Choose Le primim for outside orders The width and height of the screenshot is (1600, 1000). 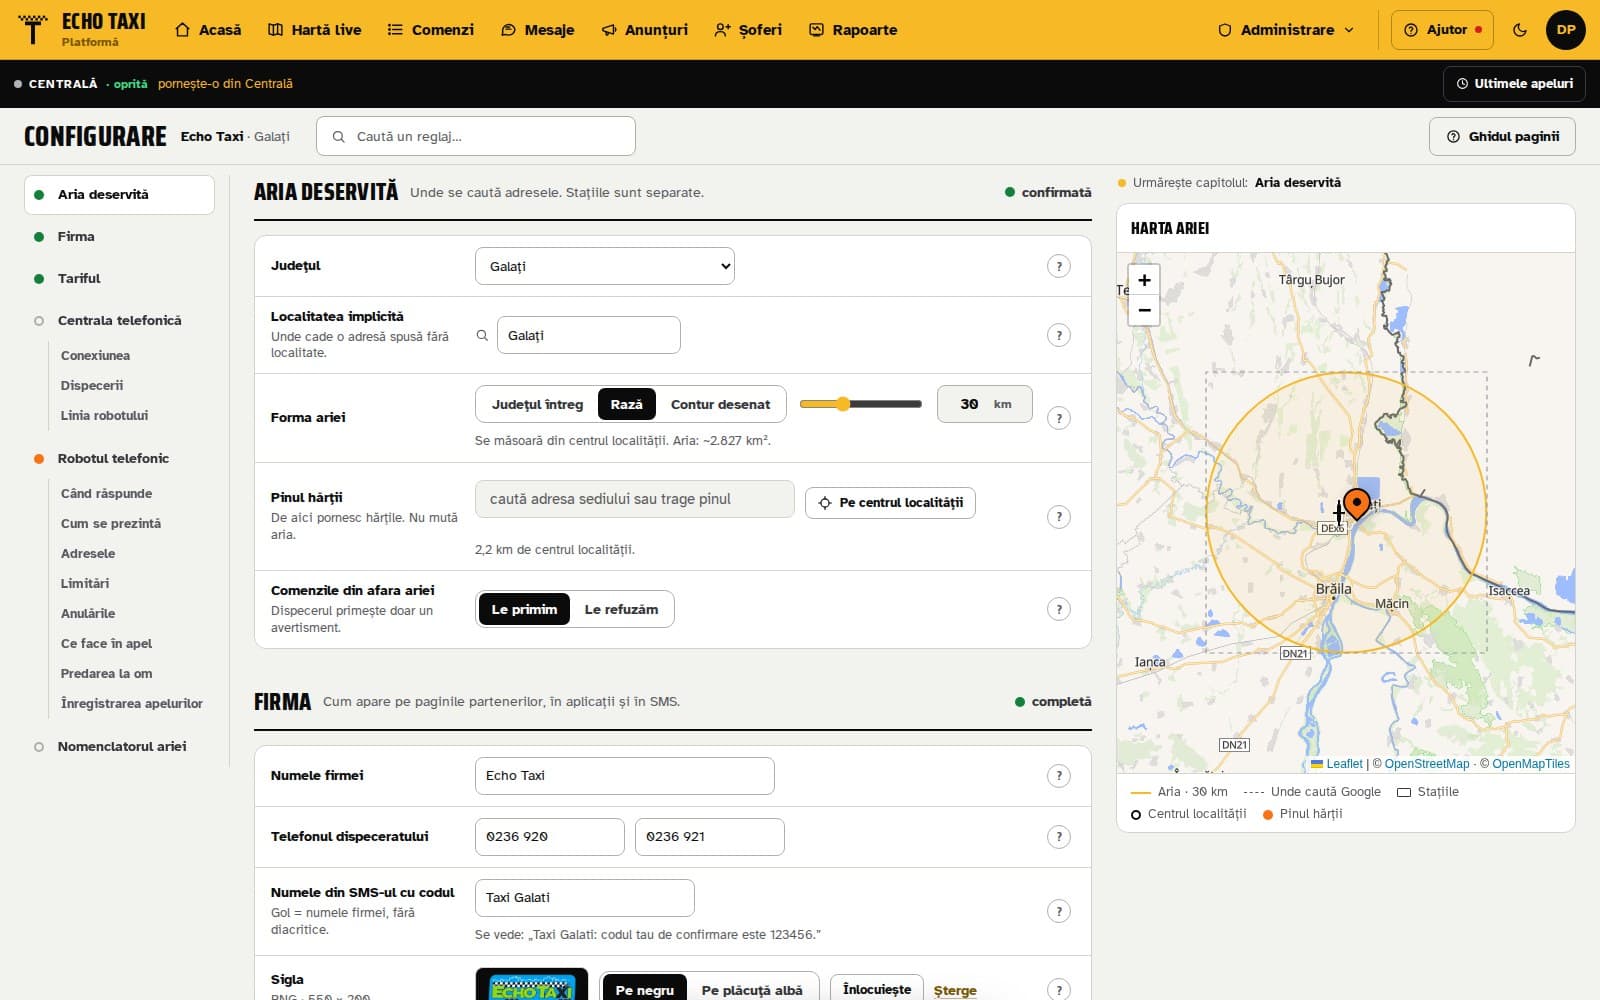[524, 609]
